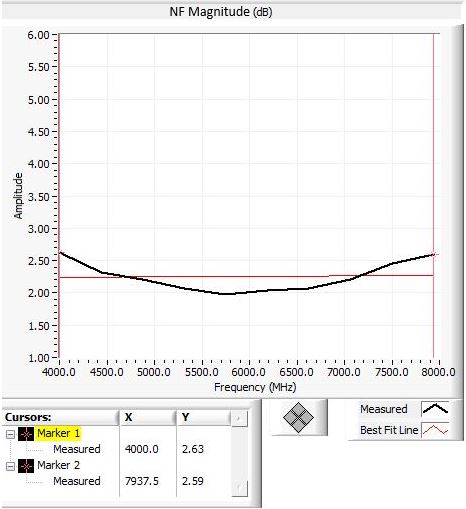Image resolution: width=466 pixels, height=509 pixels.
Task: Click Marker 2 cursor point on the plot
Action: click(x=433, y=255)
